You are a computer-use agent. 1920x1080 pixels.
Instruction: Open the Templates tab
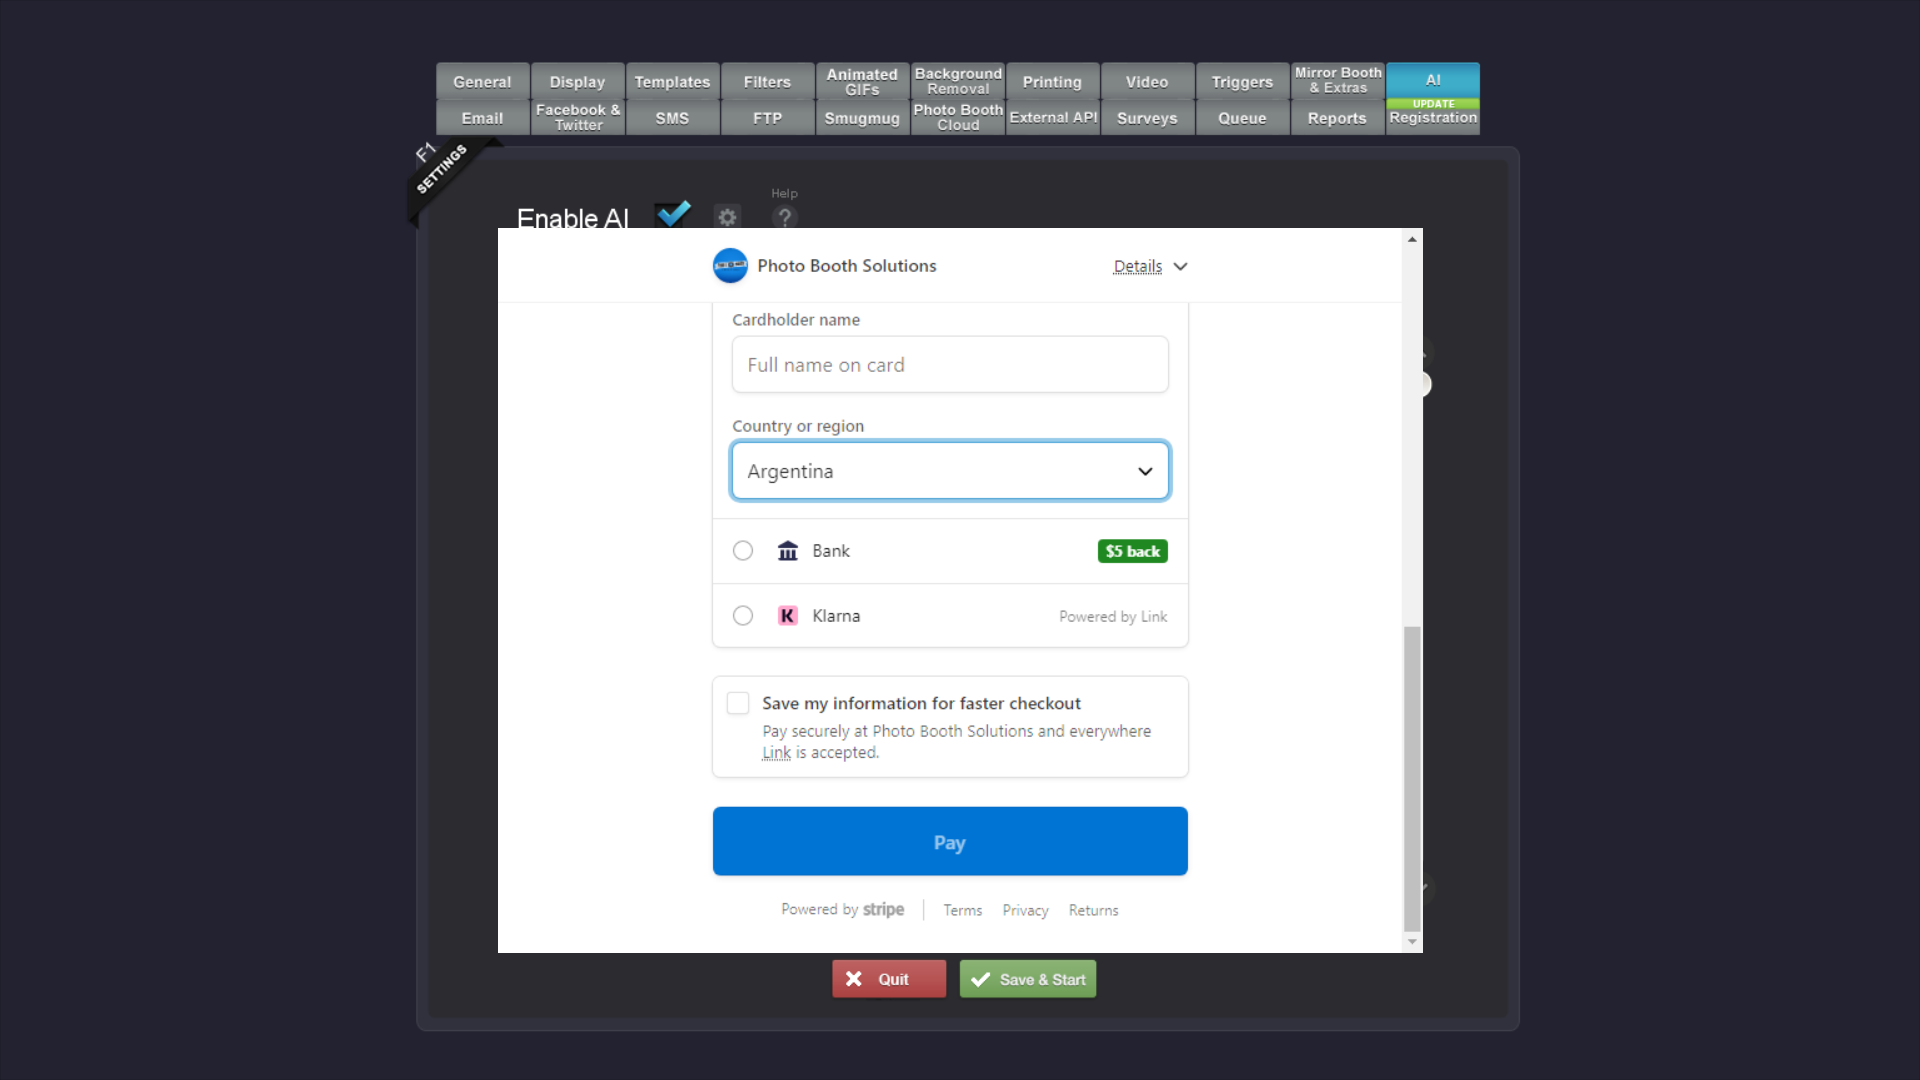coord(672,81)
